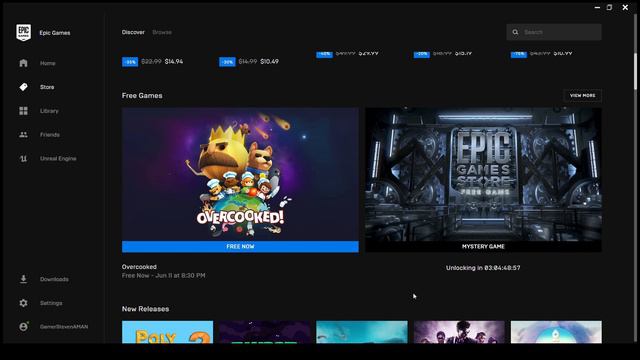Click the $10.49 sale price

269,62
